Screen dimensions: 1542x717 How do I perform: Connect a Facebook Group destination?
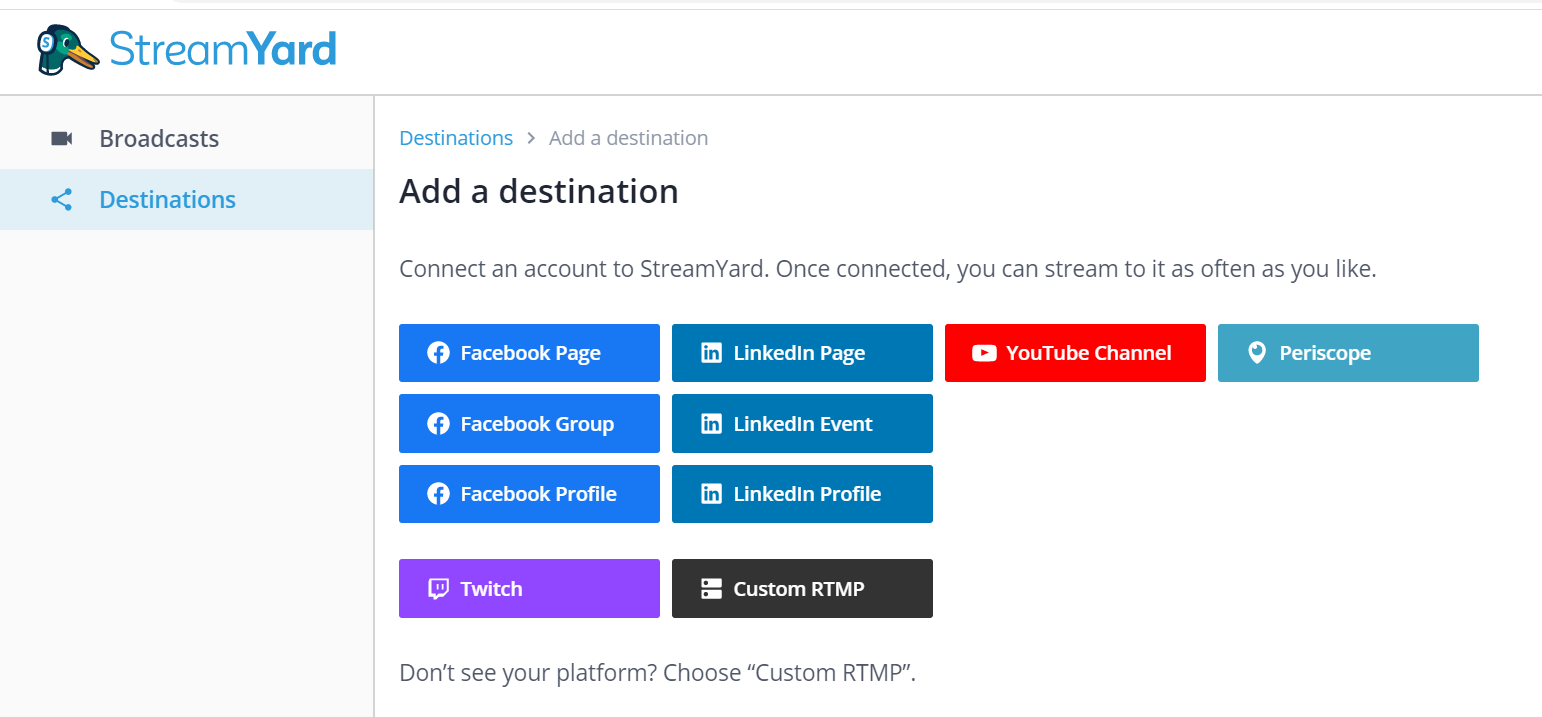[x=529, y=424]
